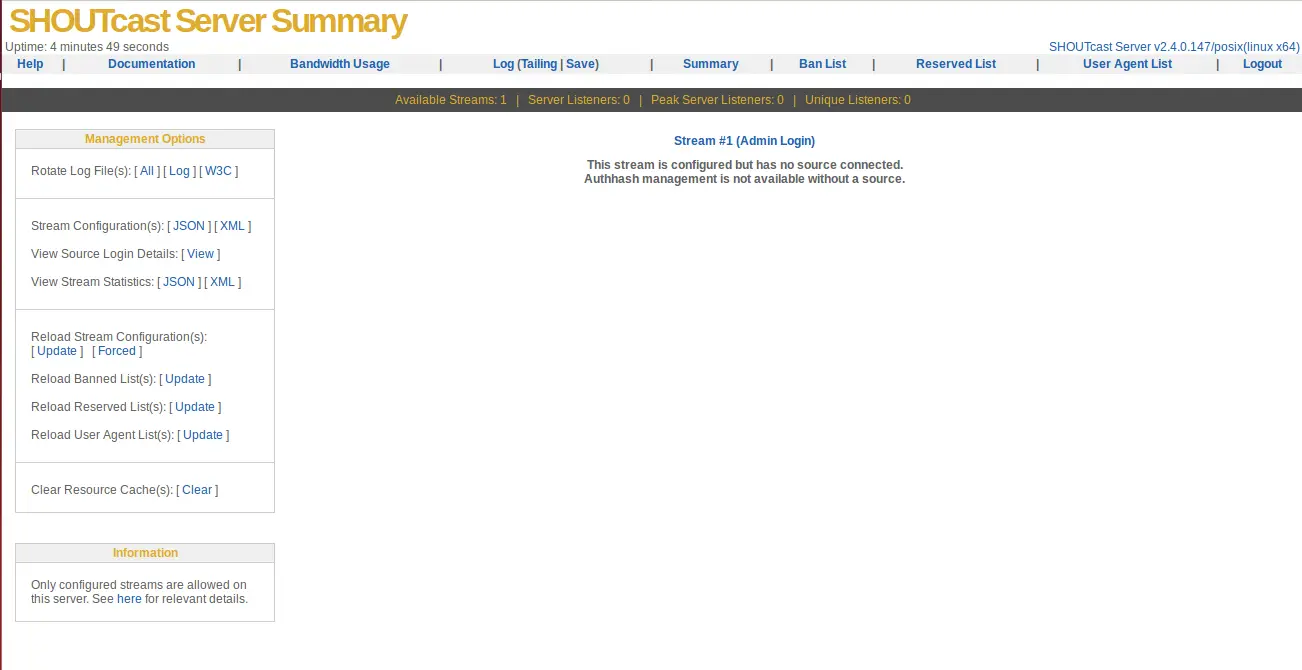Open the Reserved List page
Image resolution: width=1302 pixels, height=670 pixels.
click(956, 64)
